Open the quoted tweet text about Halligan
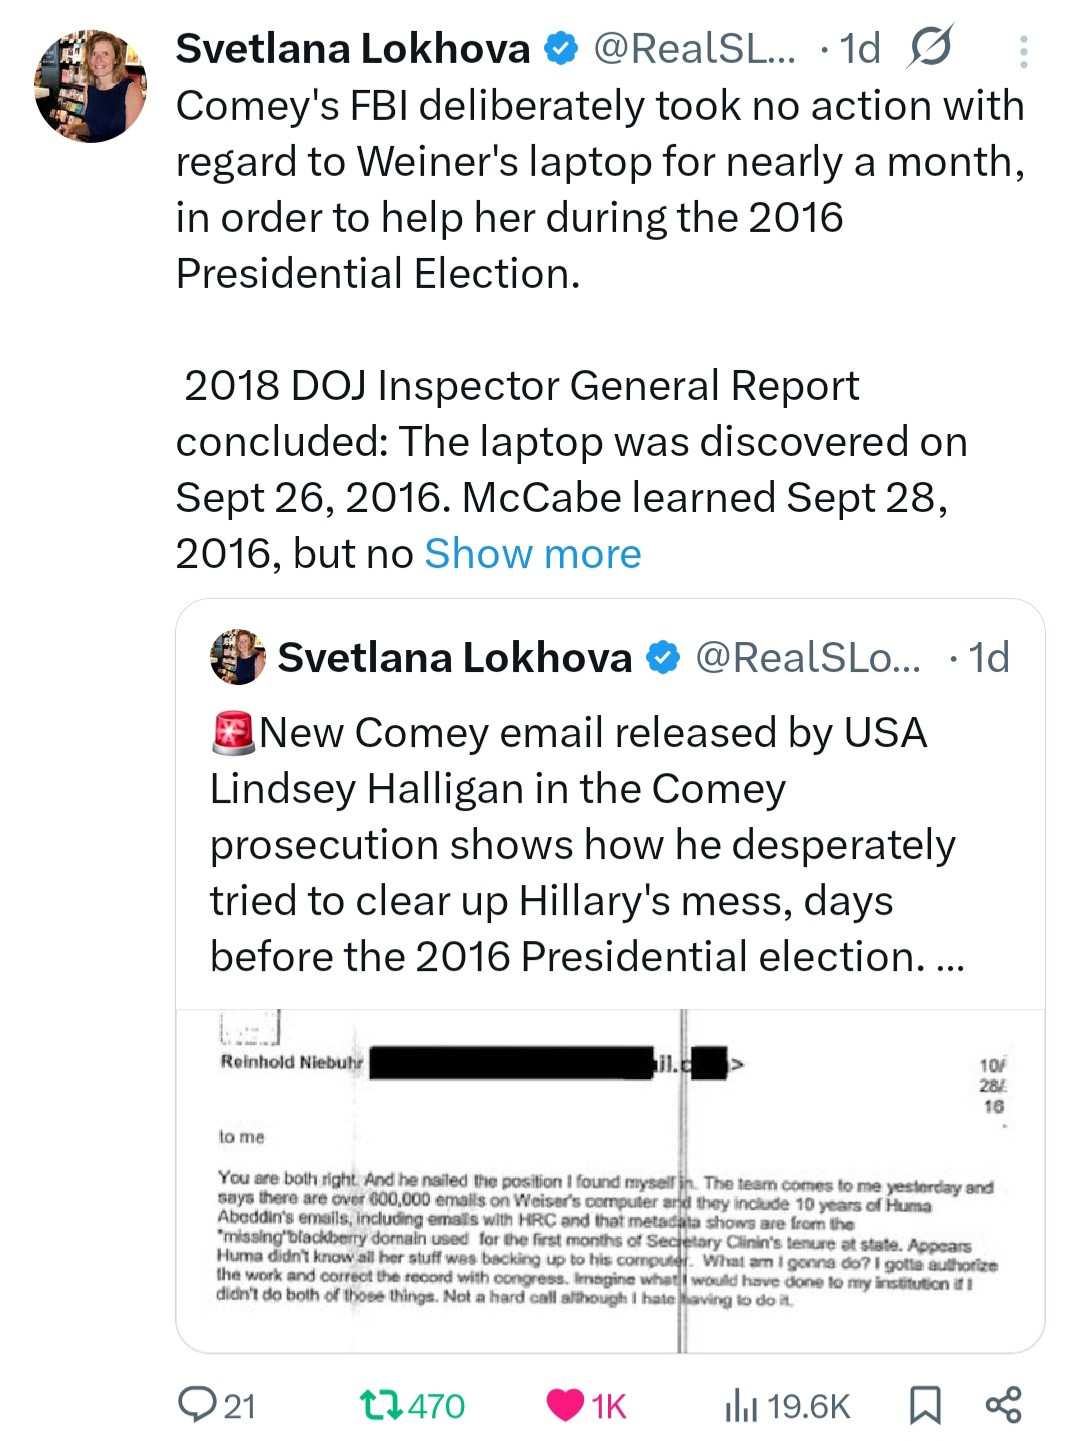Image resolution: width=1080 pixels, height=1441 pixels. pyautogui.click(x=586, y=844)
